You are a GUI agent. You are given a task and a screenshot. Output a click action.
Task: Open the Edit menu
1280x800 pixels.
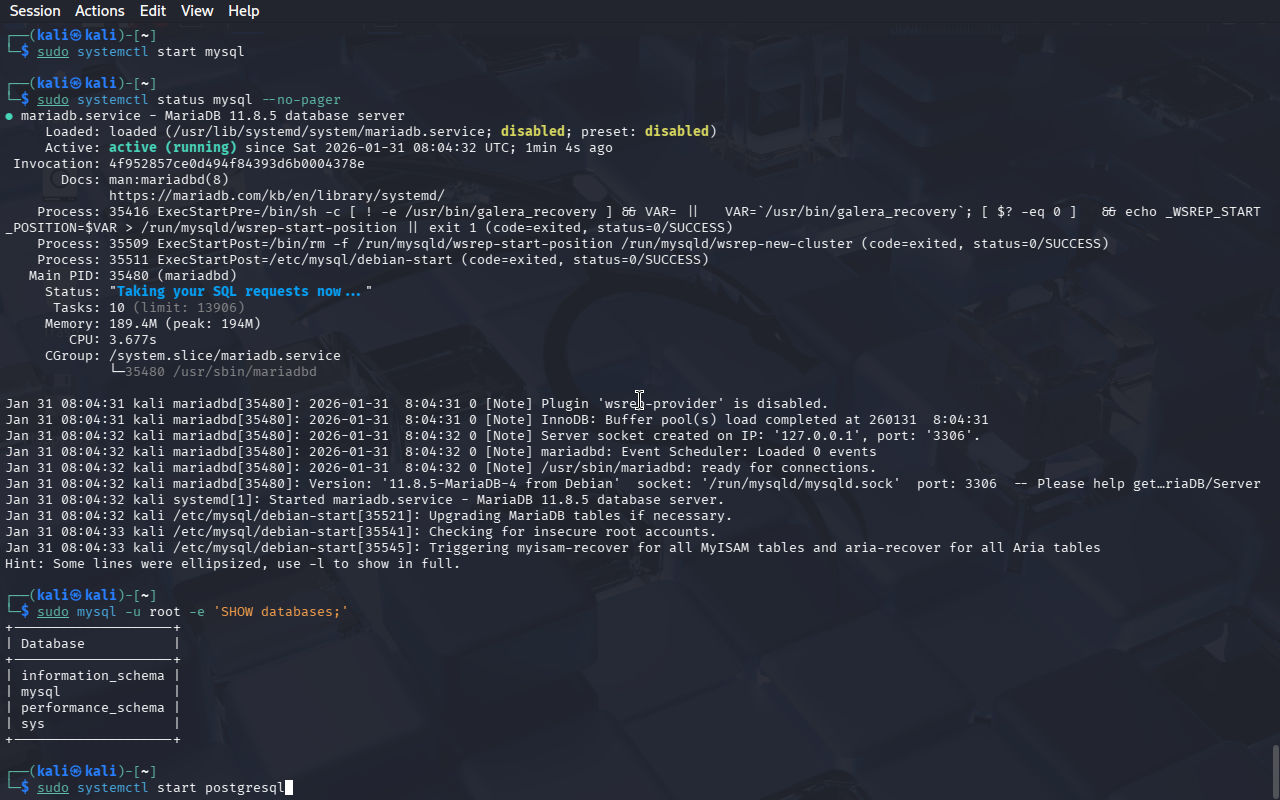[x=153, y=11]
